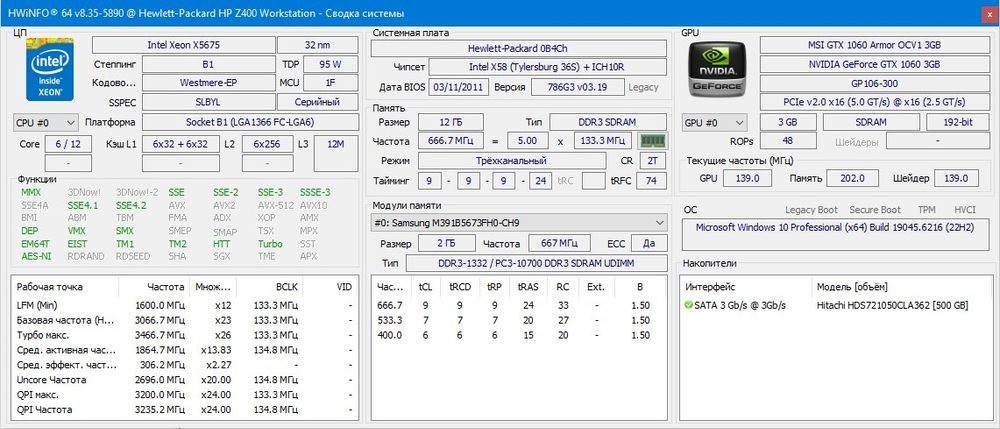Click the SATA 3 Gb/s interface entry
Viewport: 1000px width, 429px height.
[740, 305]
